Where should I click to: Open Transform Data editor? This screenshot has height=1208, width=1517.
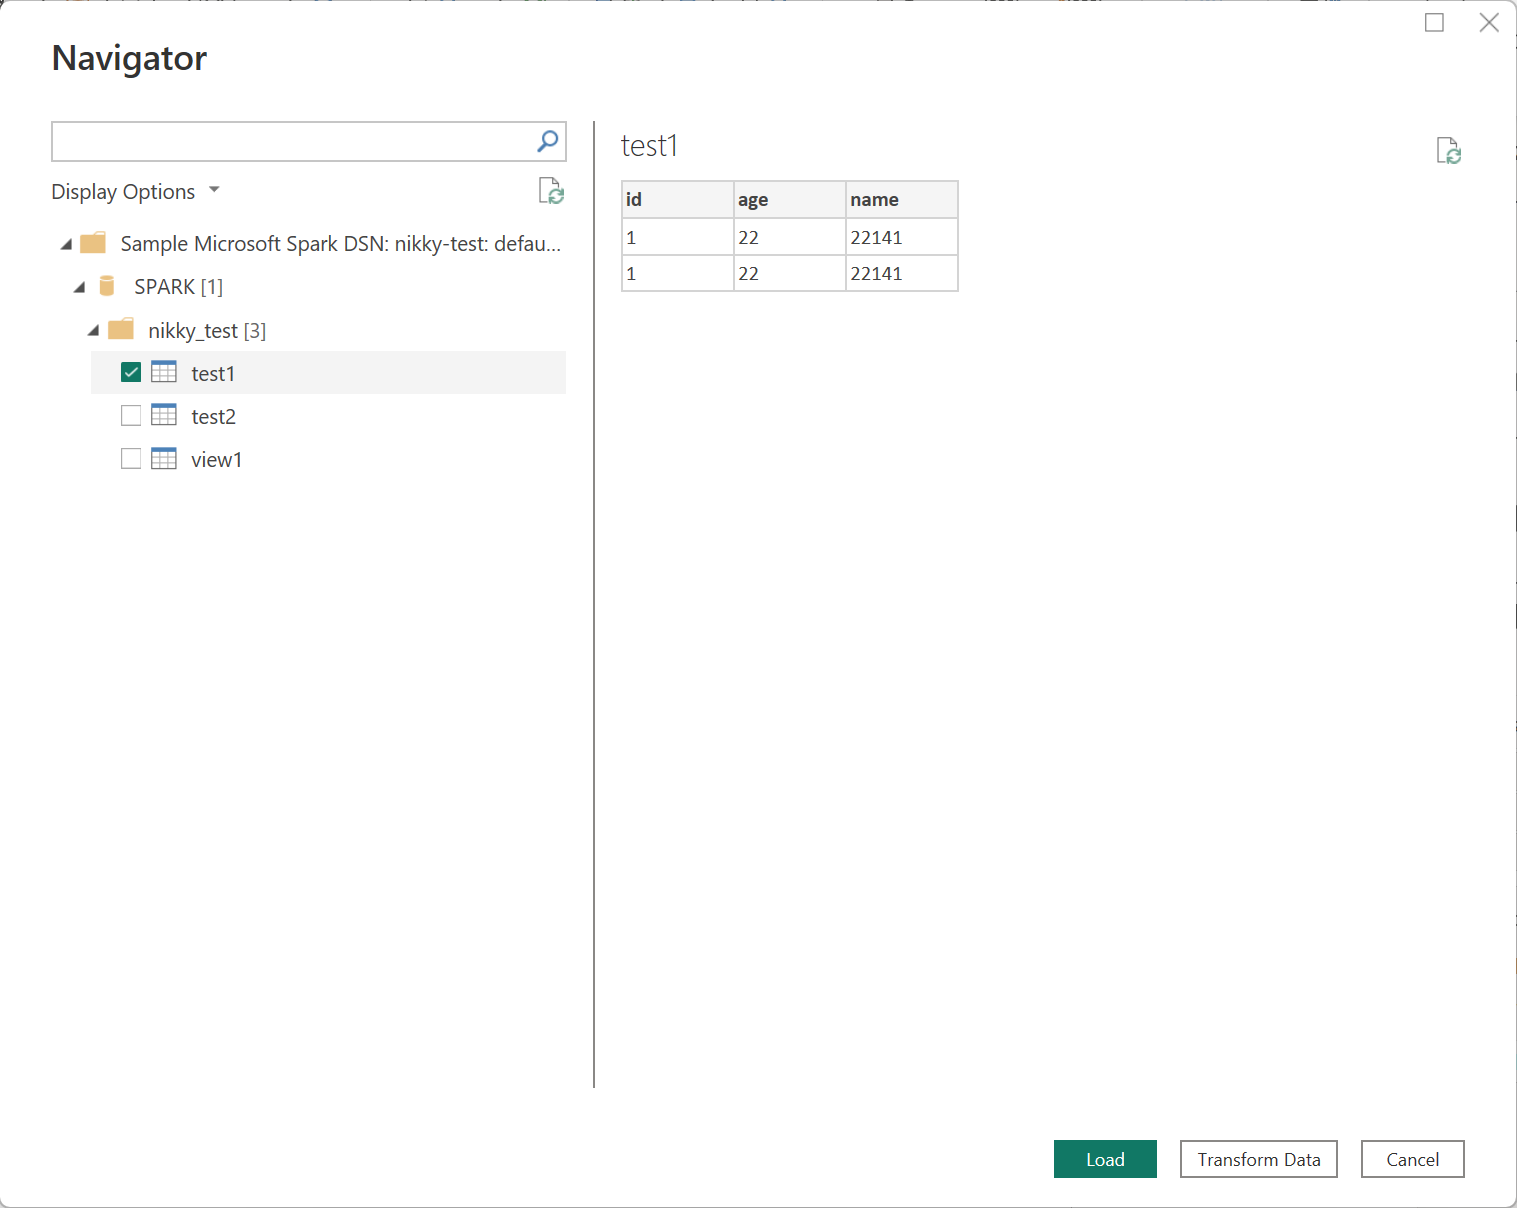(1258, 1159)
